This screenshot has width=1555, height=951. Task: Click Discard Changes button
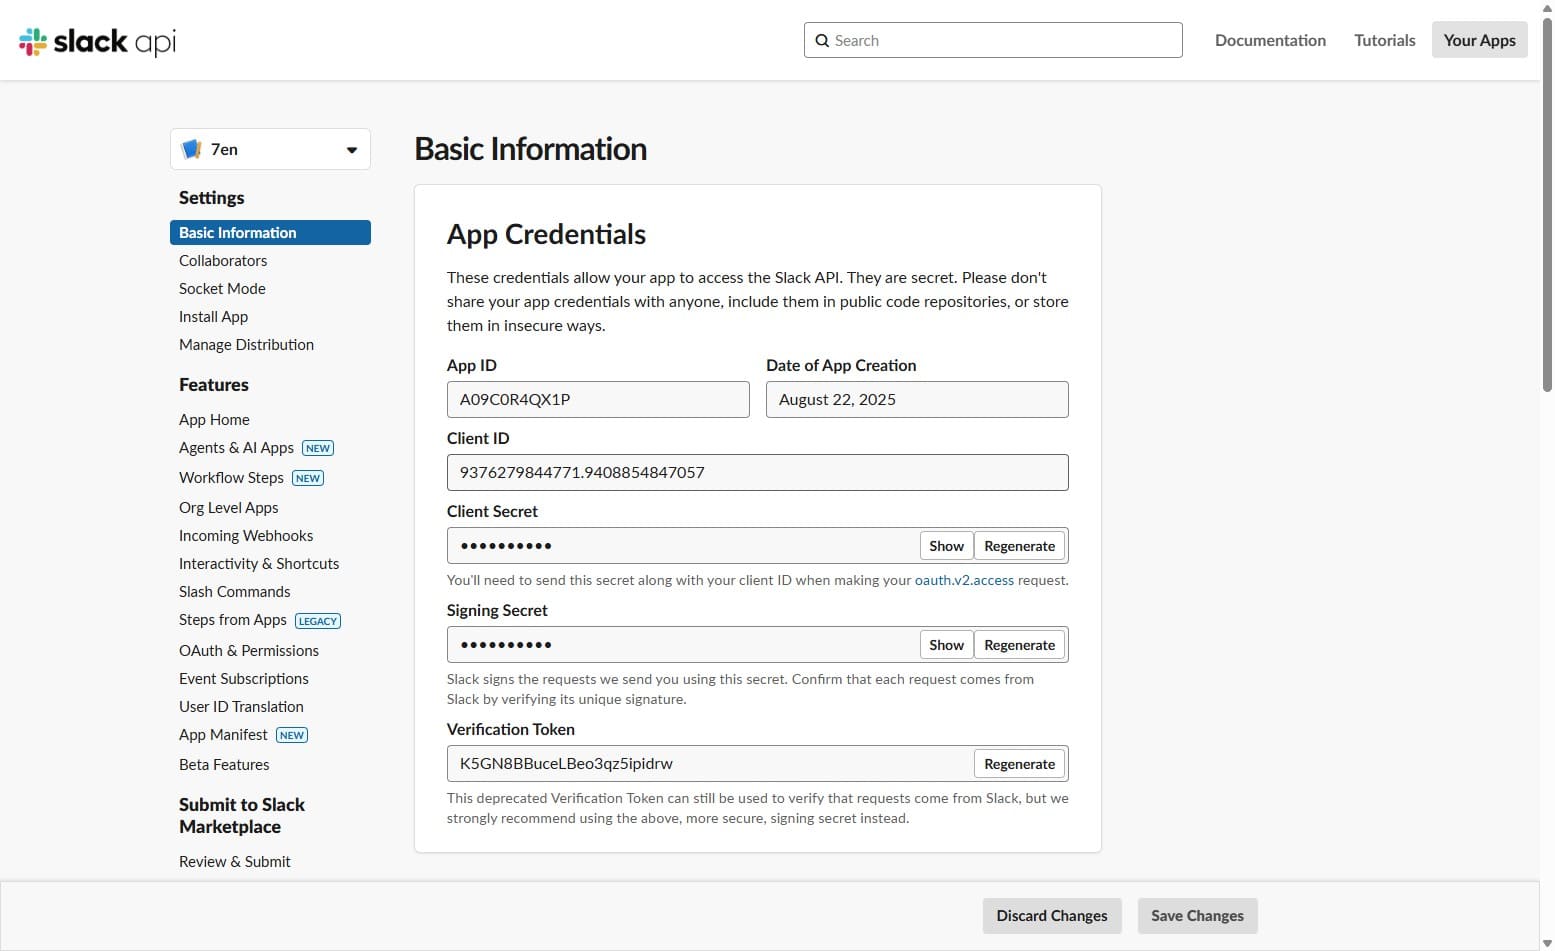(1052, 916)
